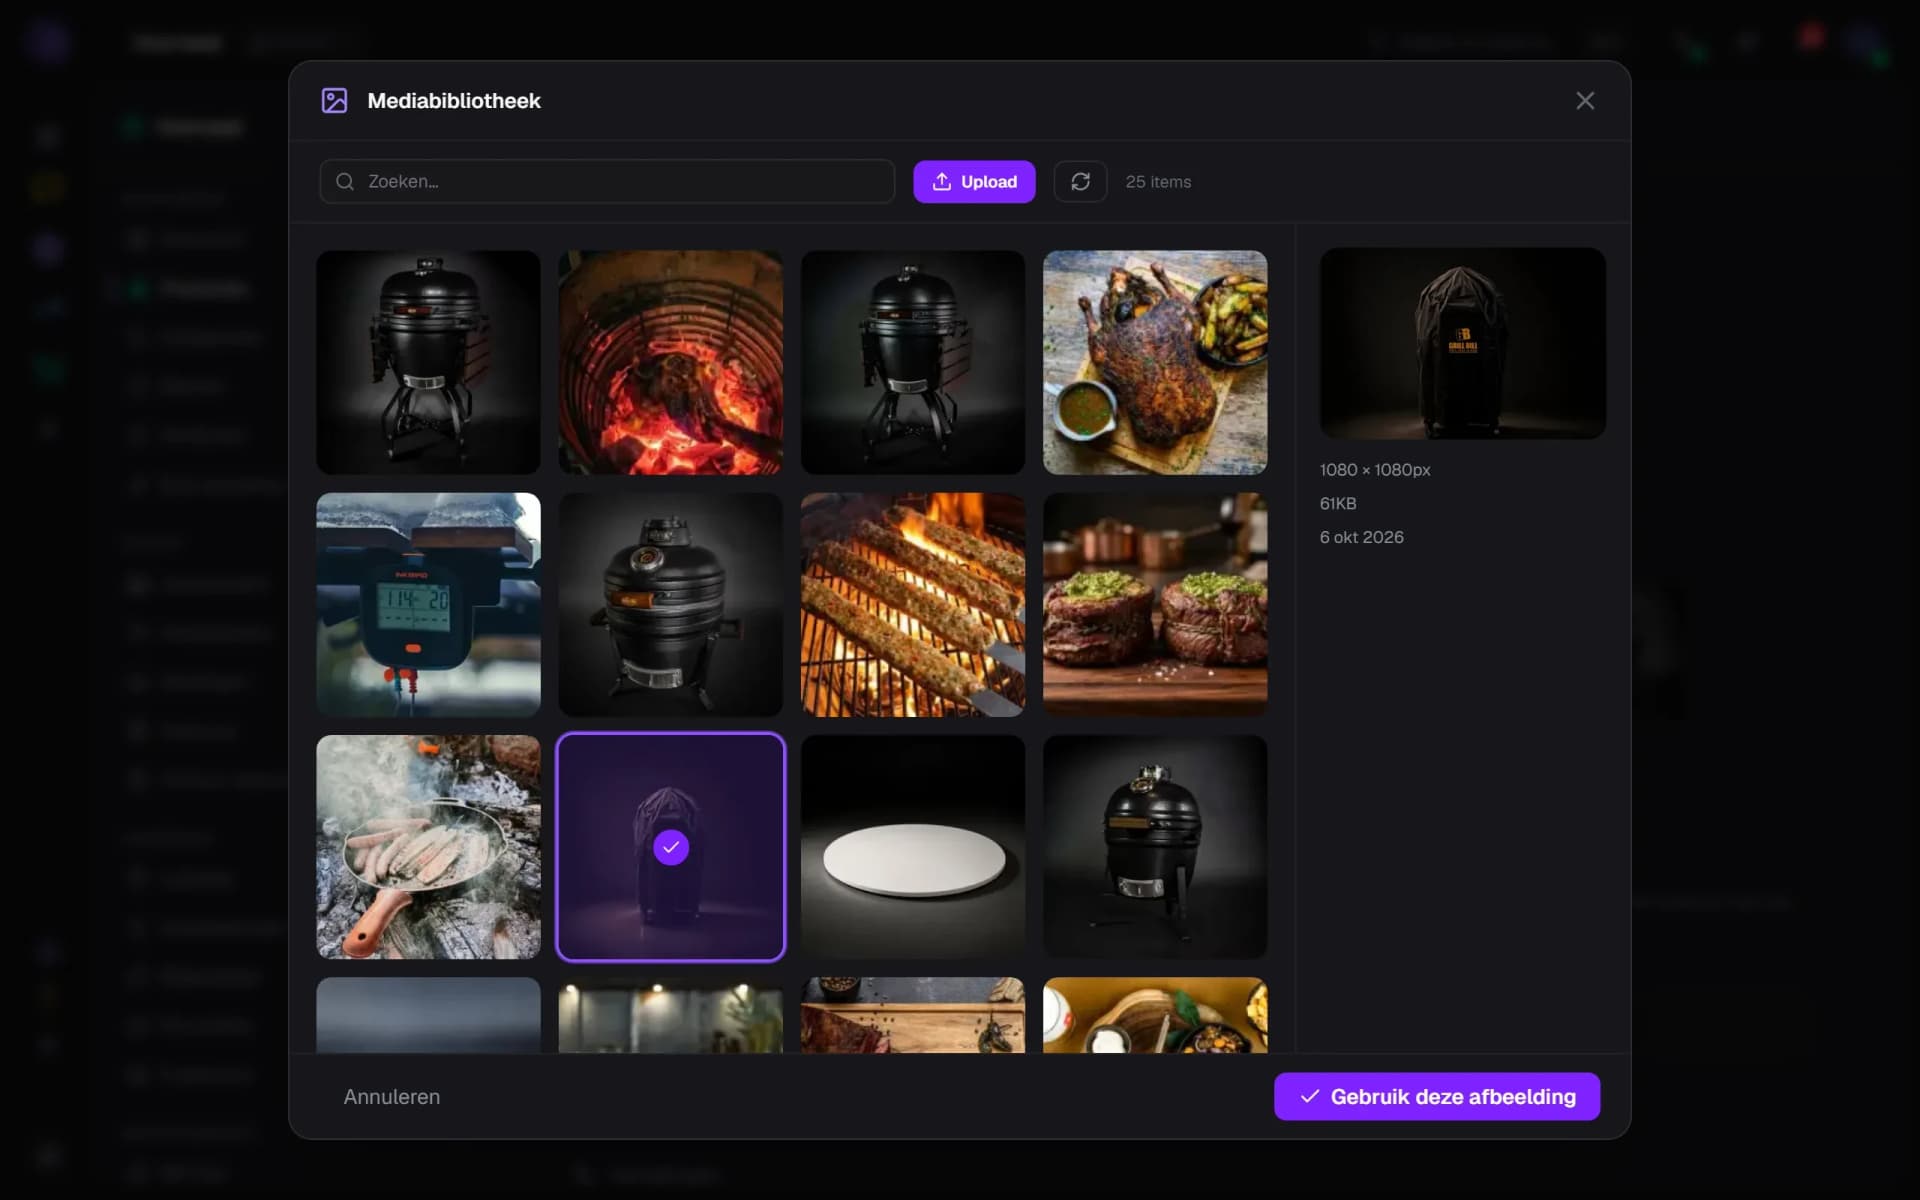This screenshot has width=1920, height=1200.
Task: Choose the sausages in smoky pan image
Action: (x=428, y=847)
